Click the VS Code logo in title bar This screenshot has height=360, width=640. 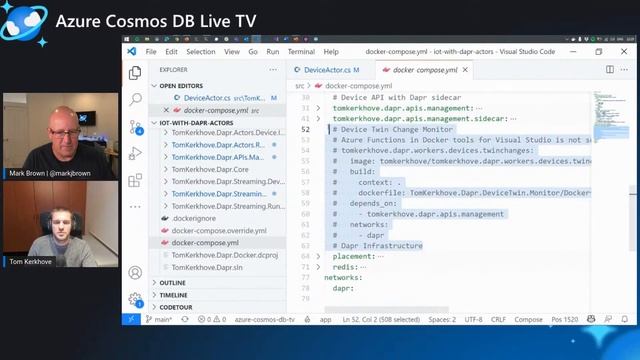(x=131, y=51)
